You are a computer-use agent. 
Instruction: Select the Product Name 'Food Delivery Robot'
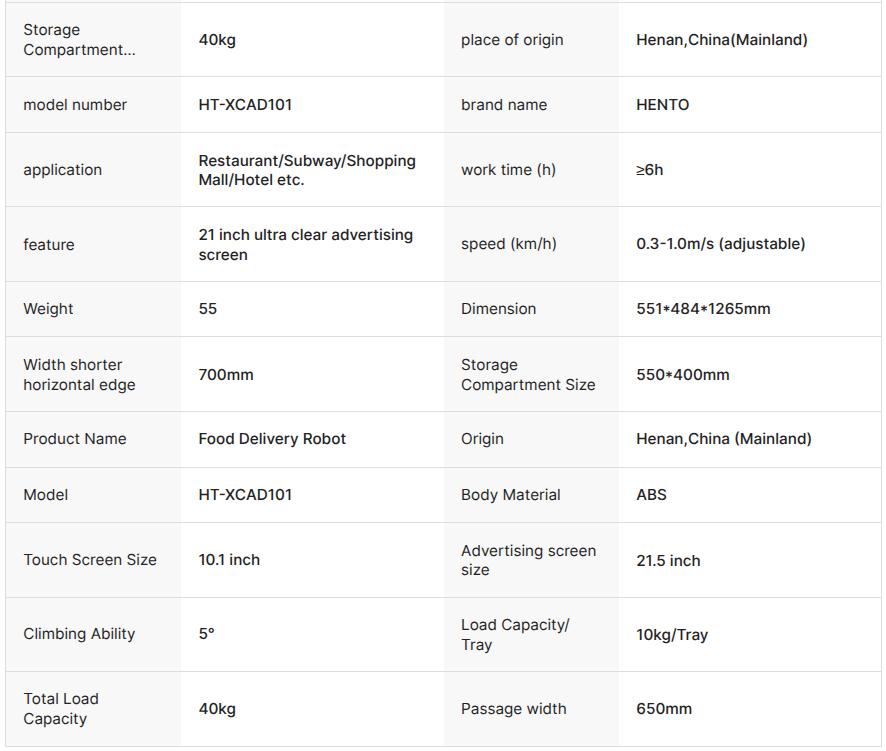point(272,439)
